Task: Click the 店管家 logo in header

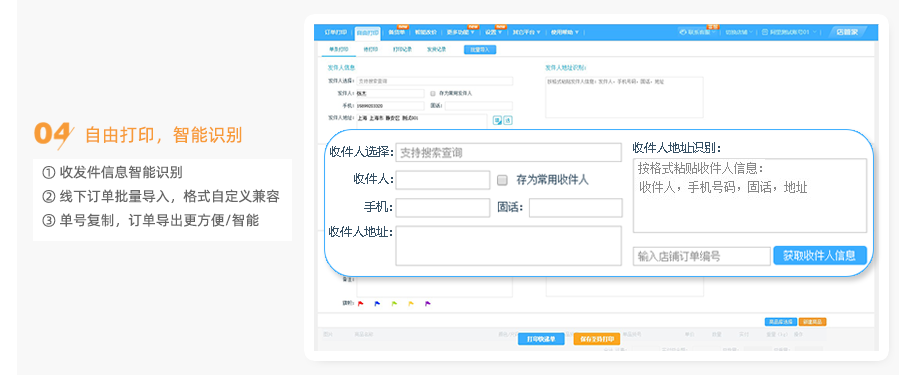Action: [847, 32]
